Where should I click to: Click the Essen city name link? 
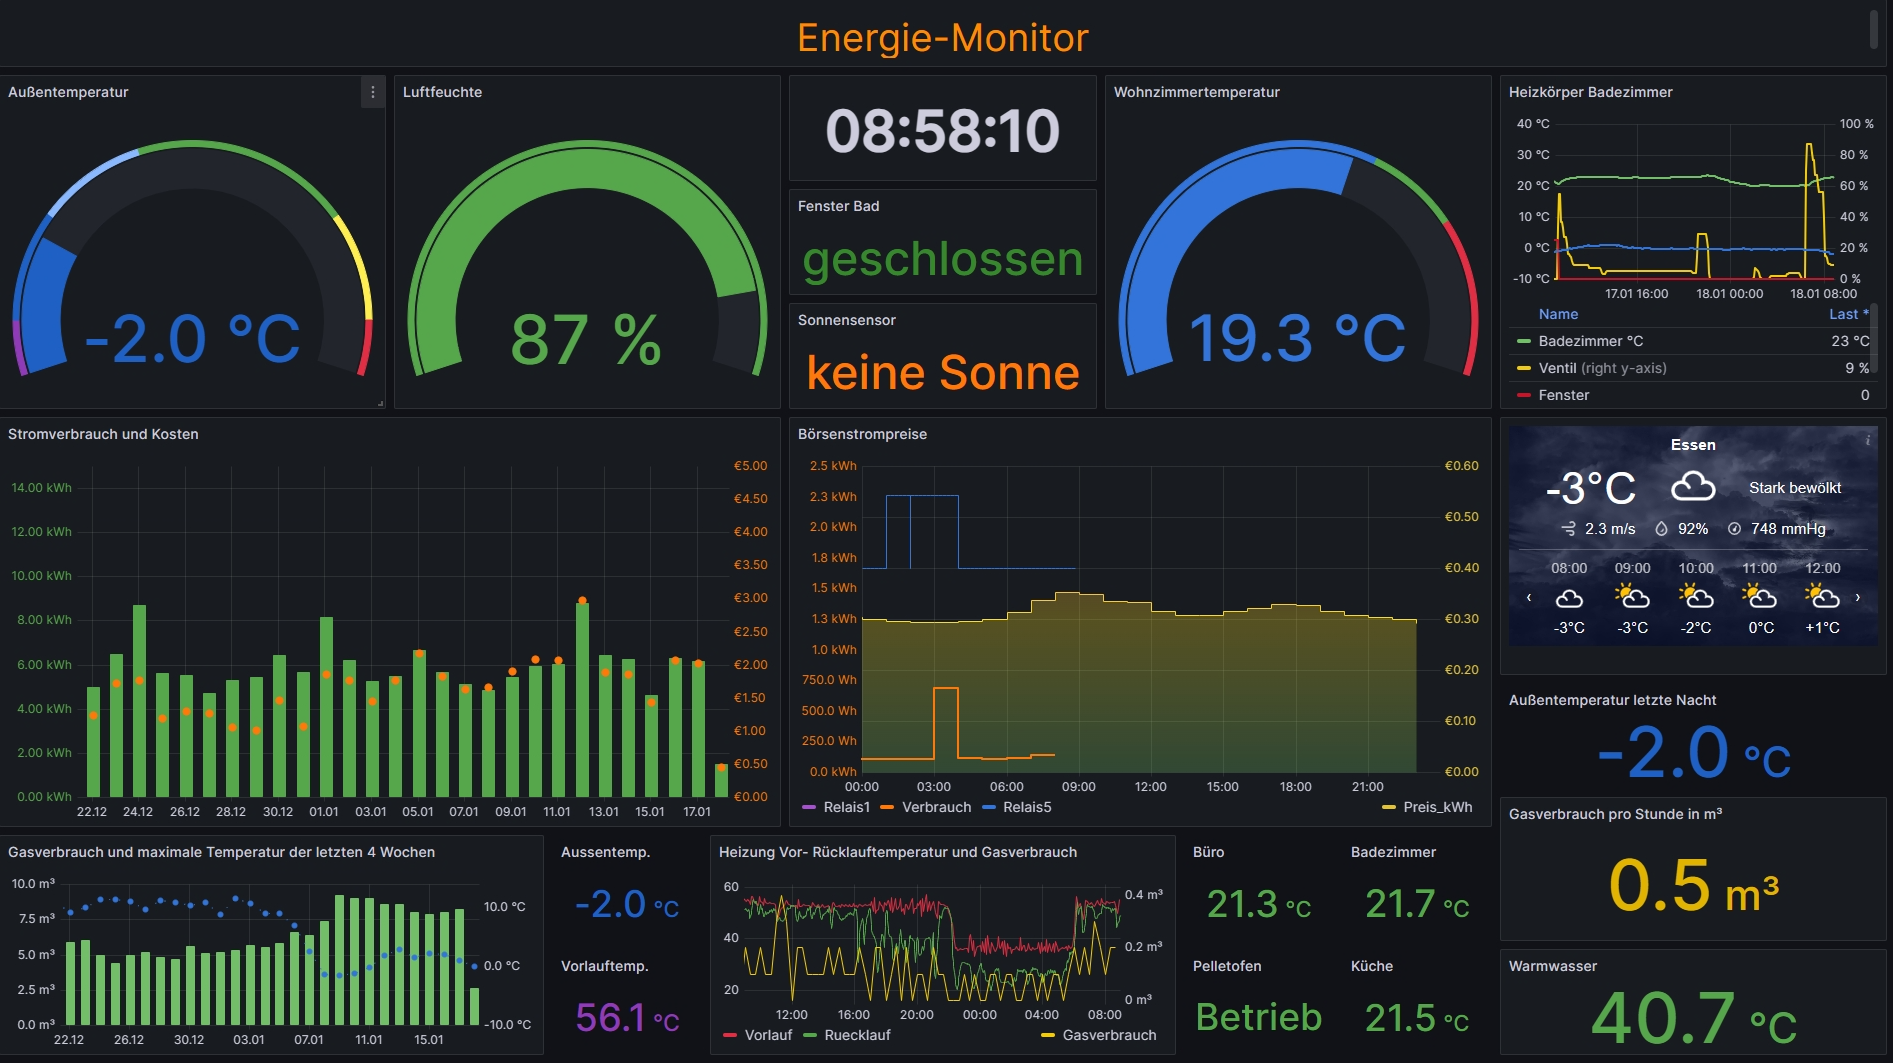(x=1693, y=445)
